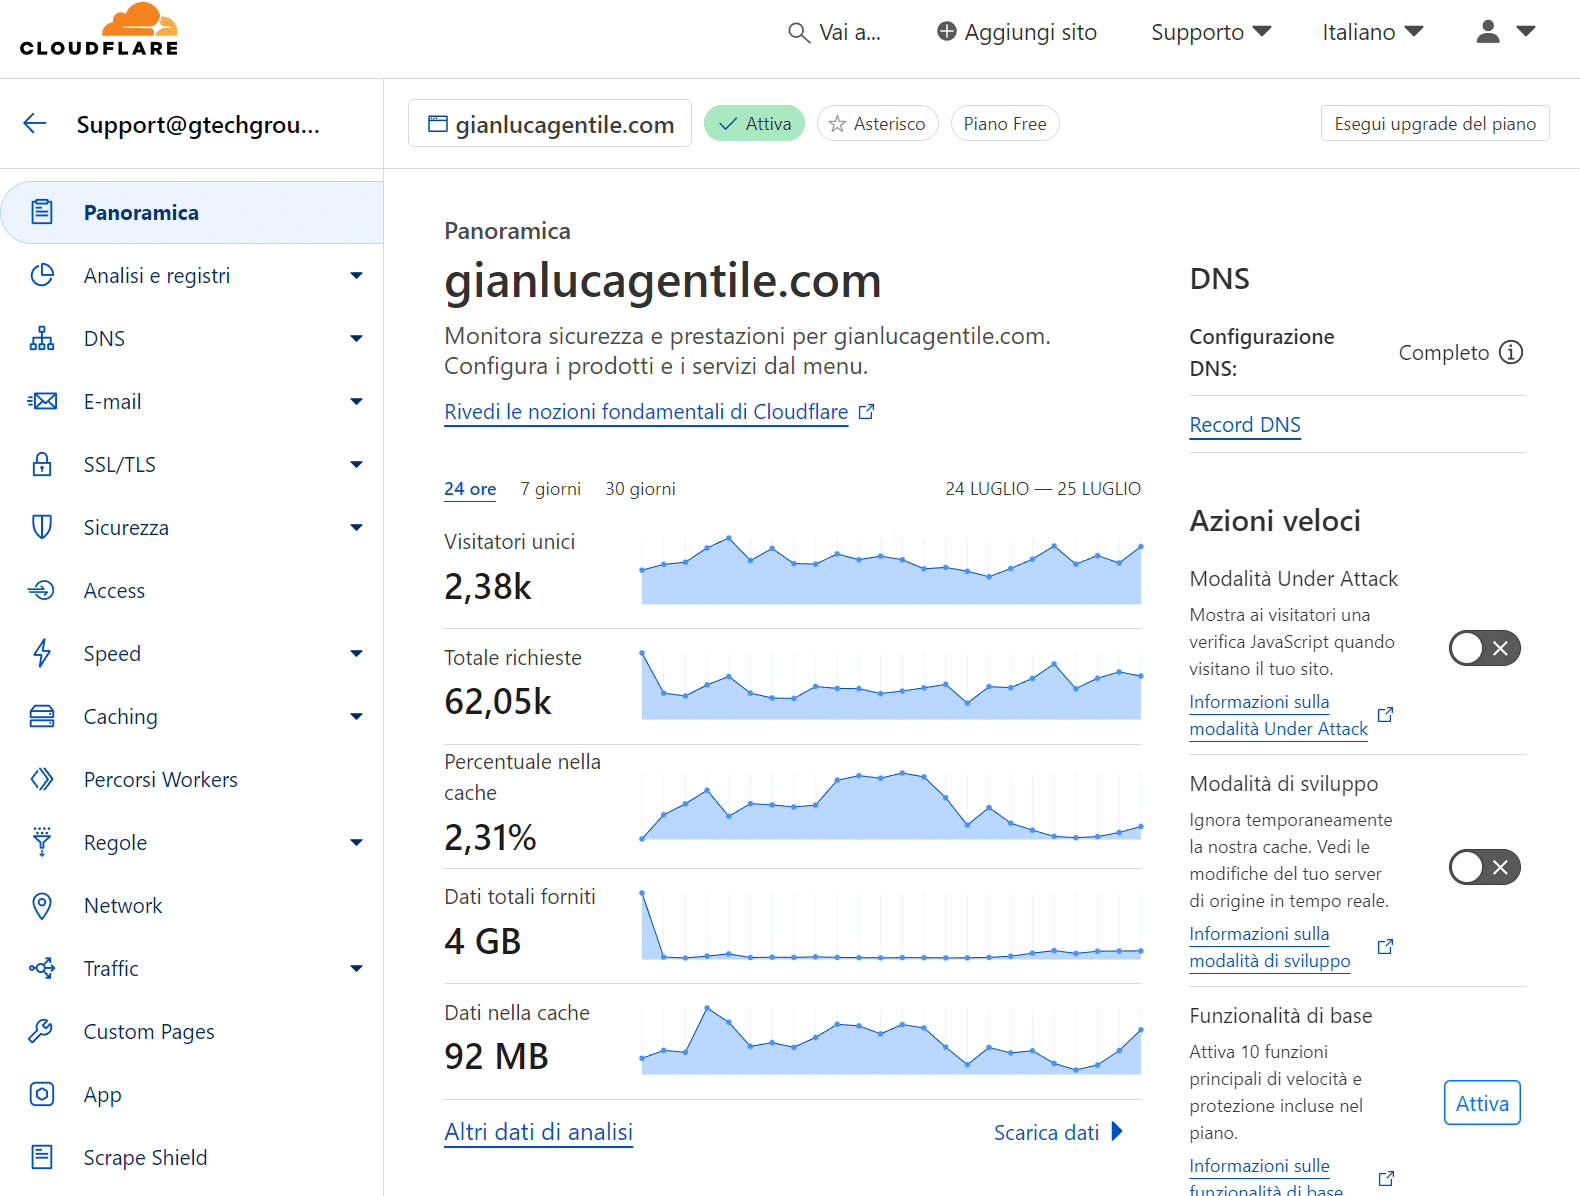This screenshot has width=1580, height=1196.
Task: Click the Percentuale nella cache chart
Action: (x=890, y=805)
